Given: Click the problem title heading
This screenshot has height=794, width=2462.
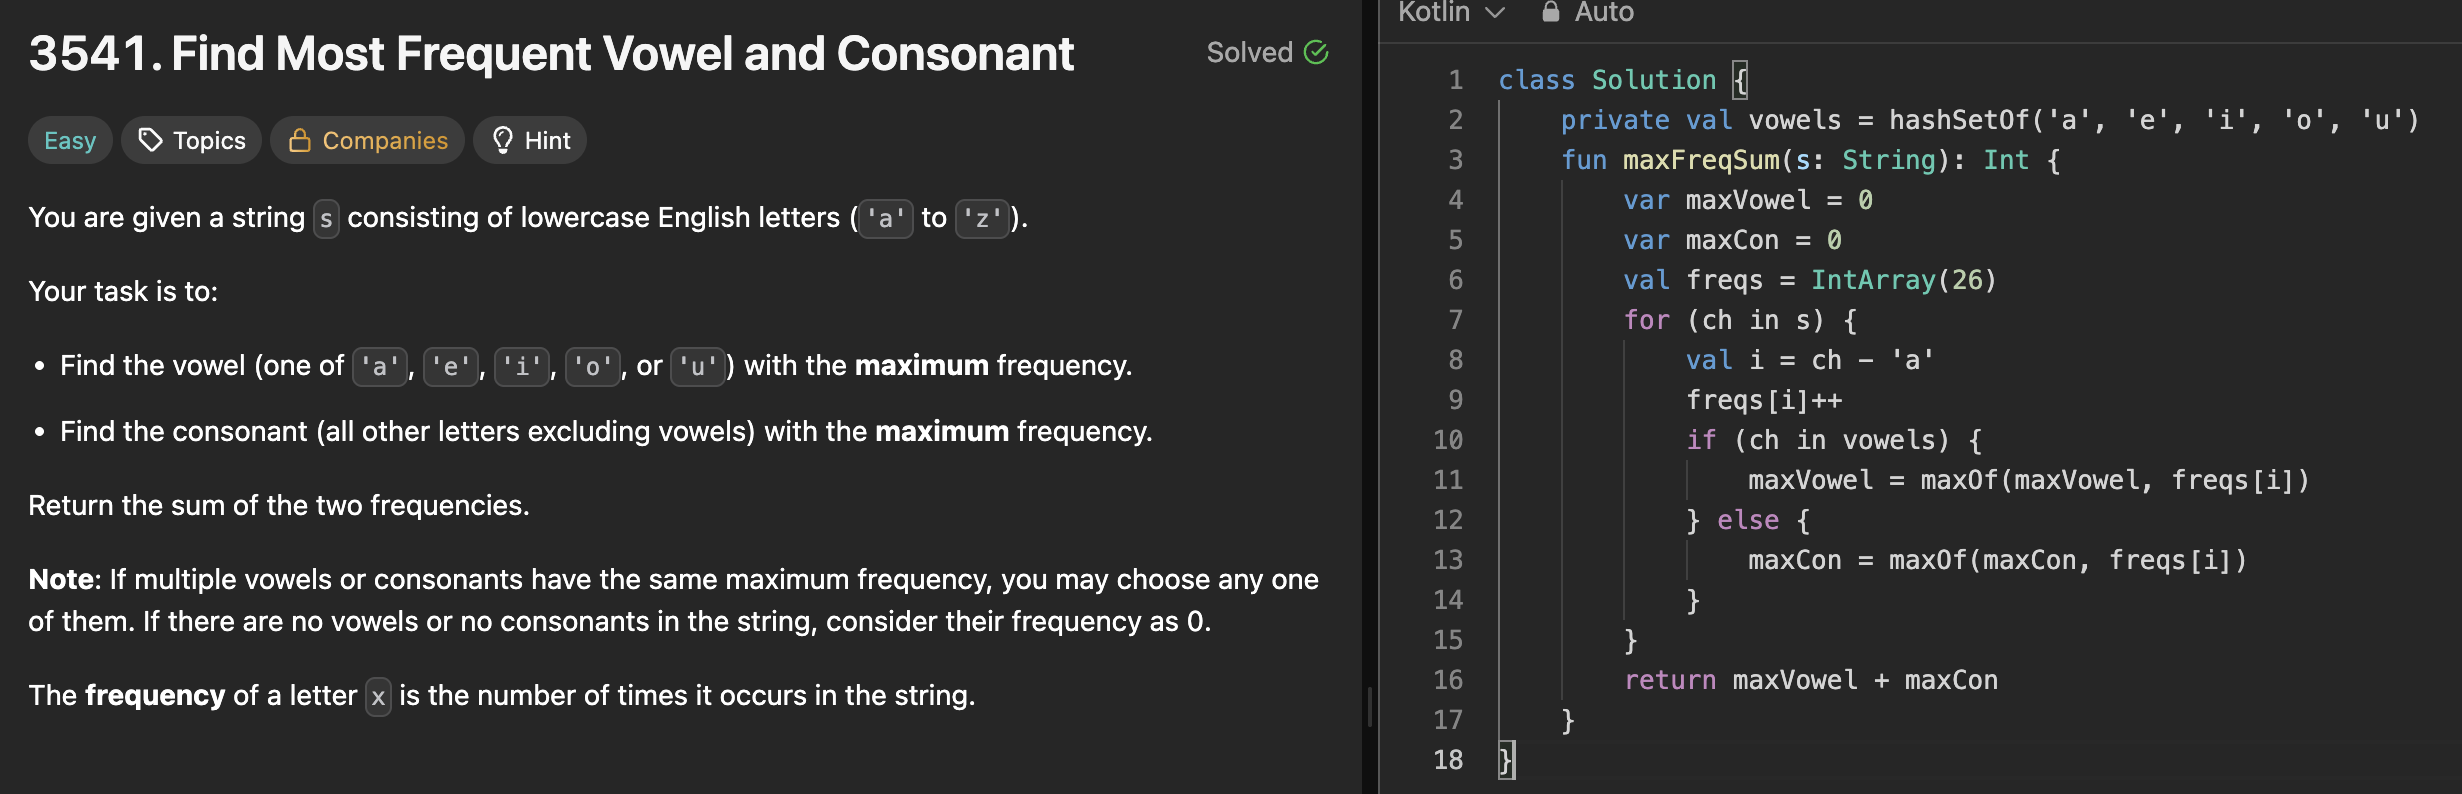Looking at the screenshot, I should (x=551, y=54).
